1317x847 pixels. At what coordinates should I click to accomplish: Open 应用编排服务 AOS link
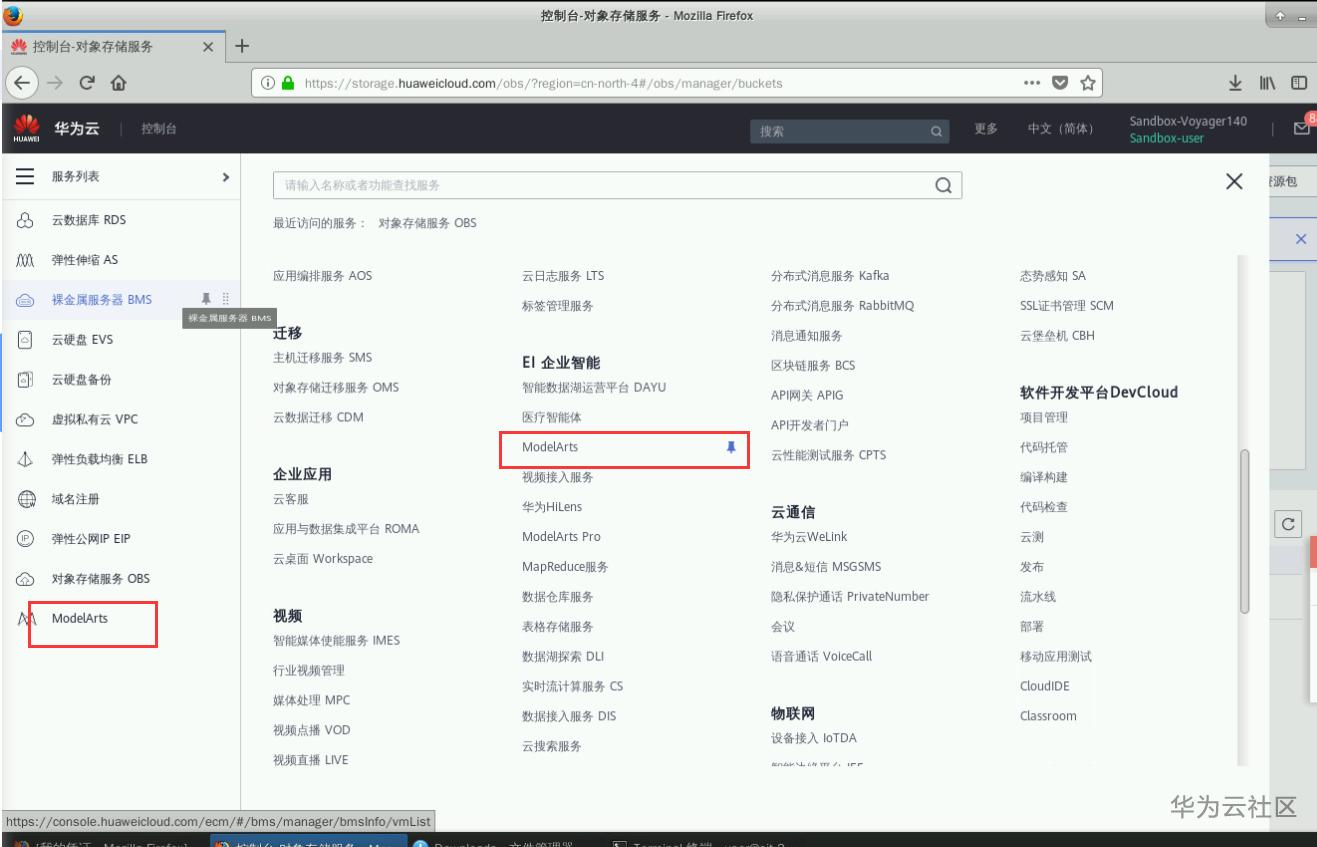323,276
